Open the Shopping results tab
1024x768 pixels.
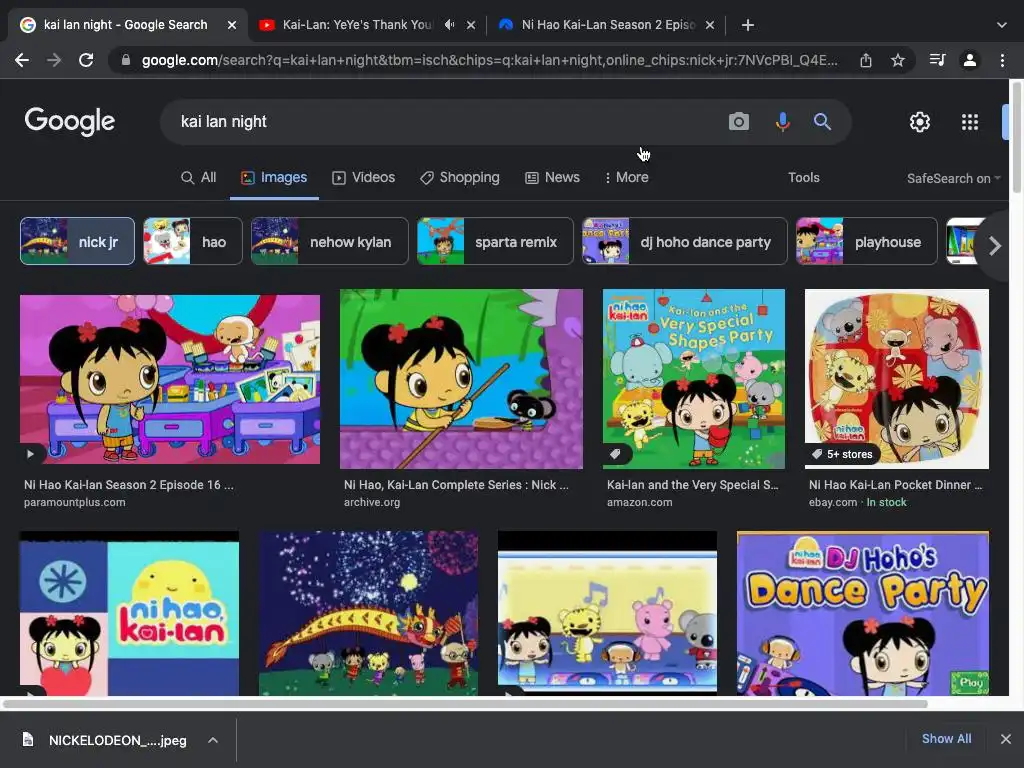[460, 178]
